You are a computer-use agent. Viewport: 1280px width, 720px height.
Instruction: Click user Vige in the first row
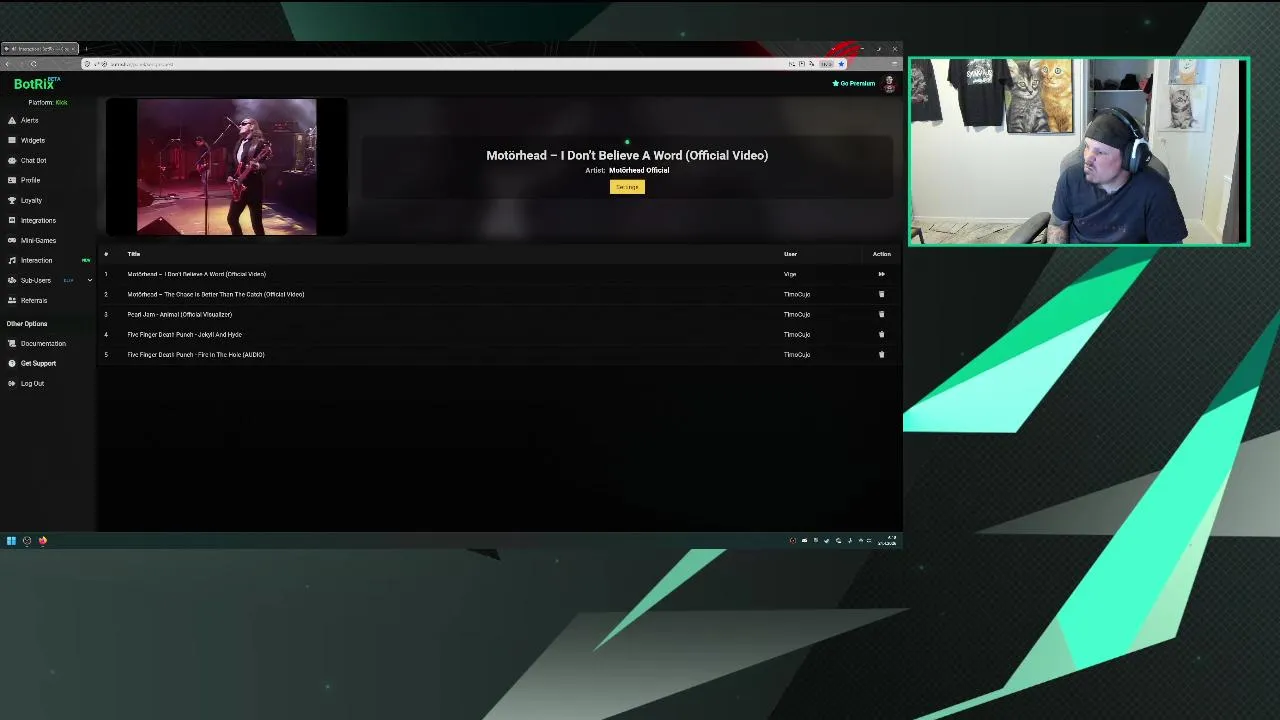point(790,274)
